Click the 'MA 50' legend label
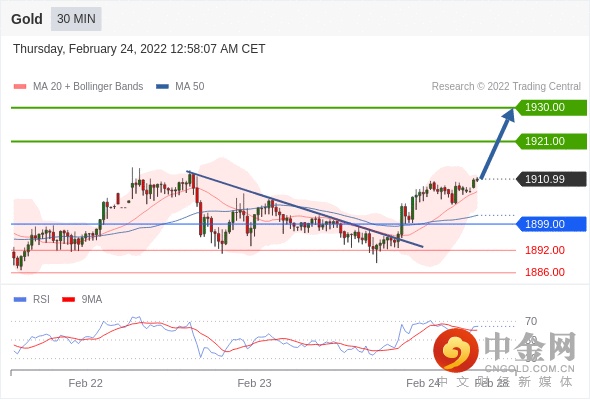This screenshot has height=400, width=590. click(190, 87)
